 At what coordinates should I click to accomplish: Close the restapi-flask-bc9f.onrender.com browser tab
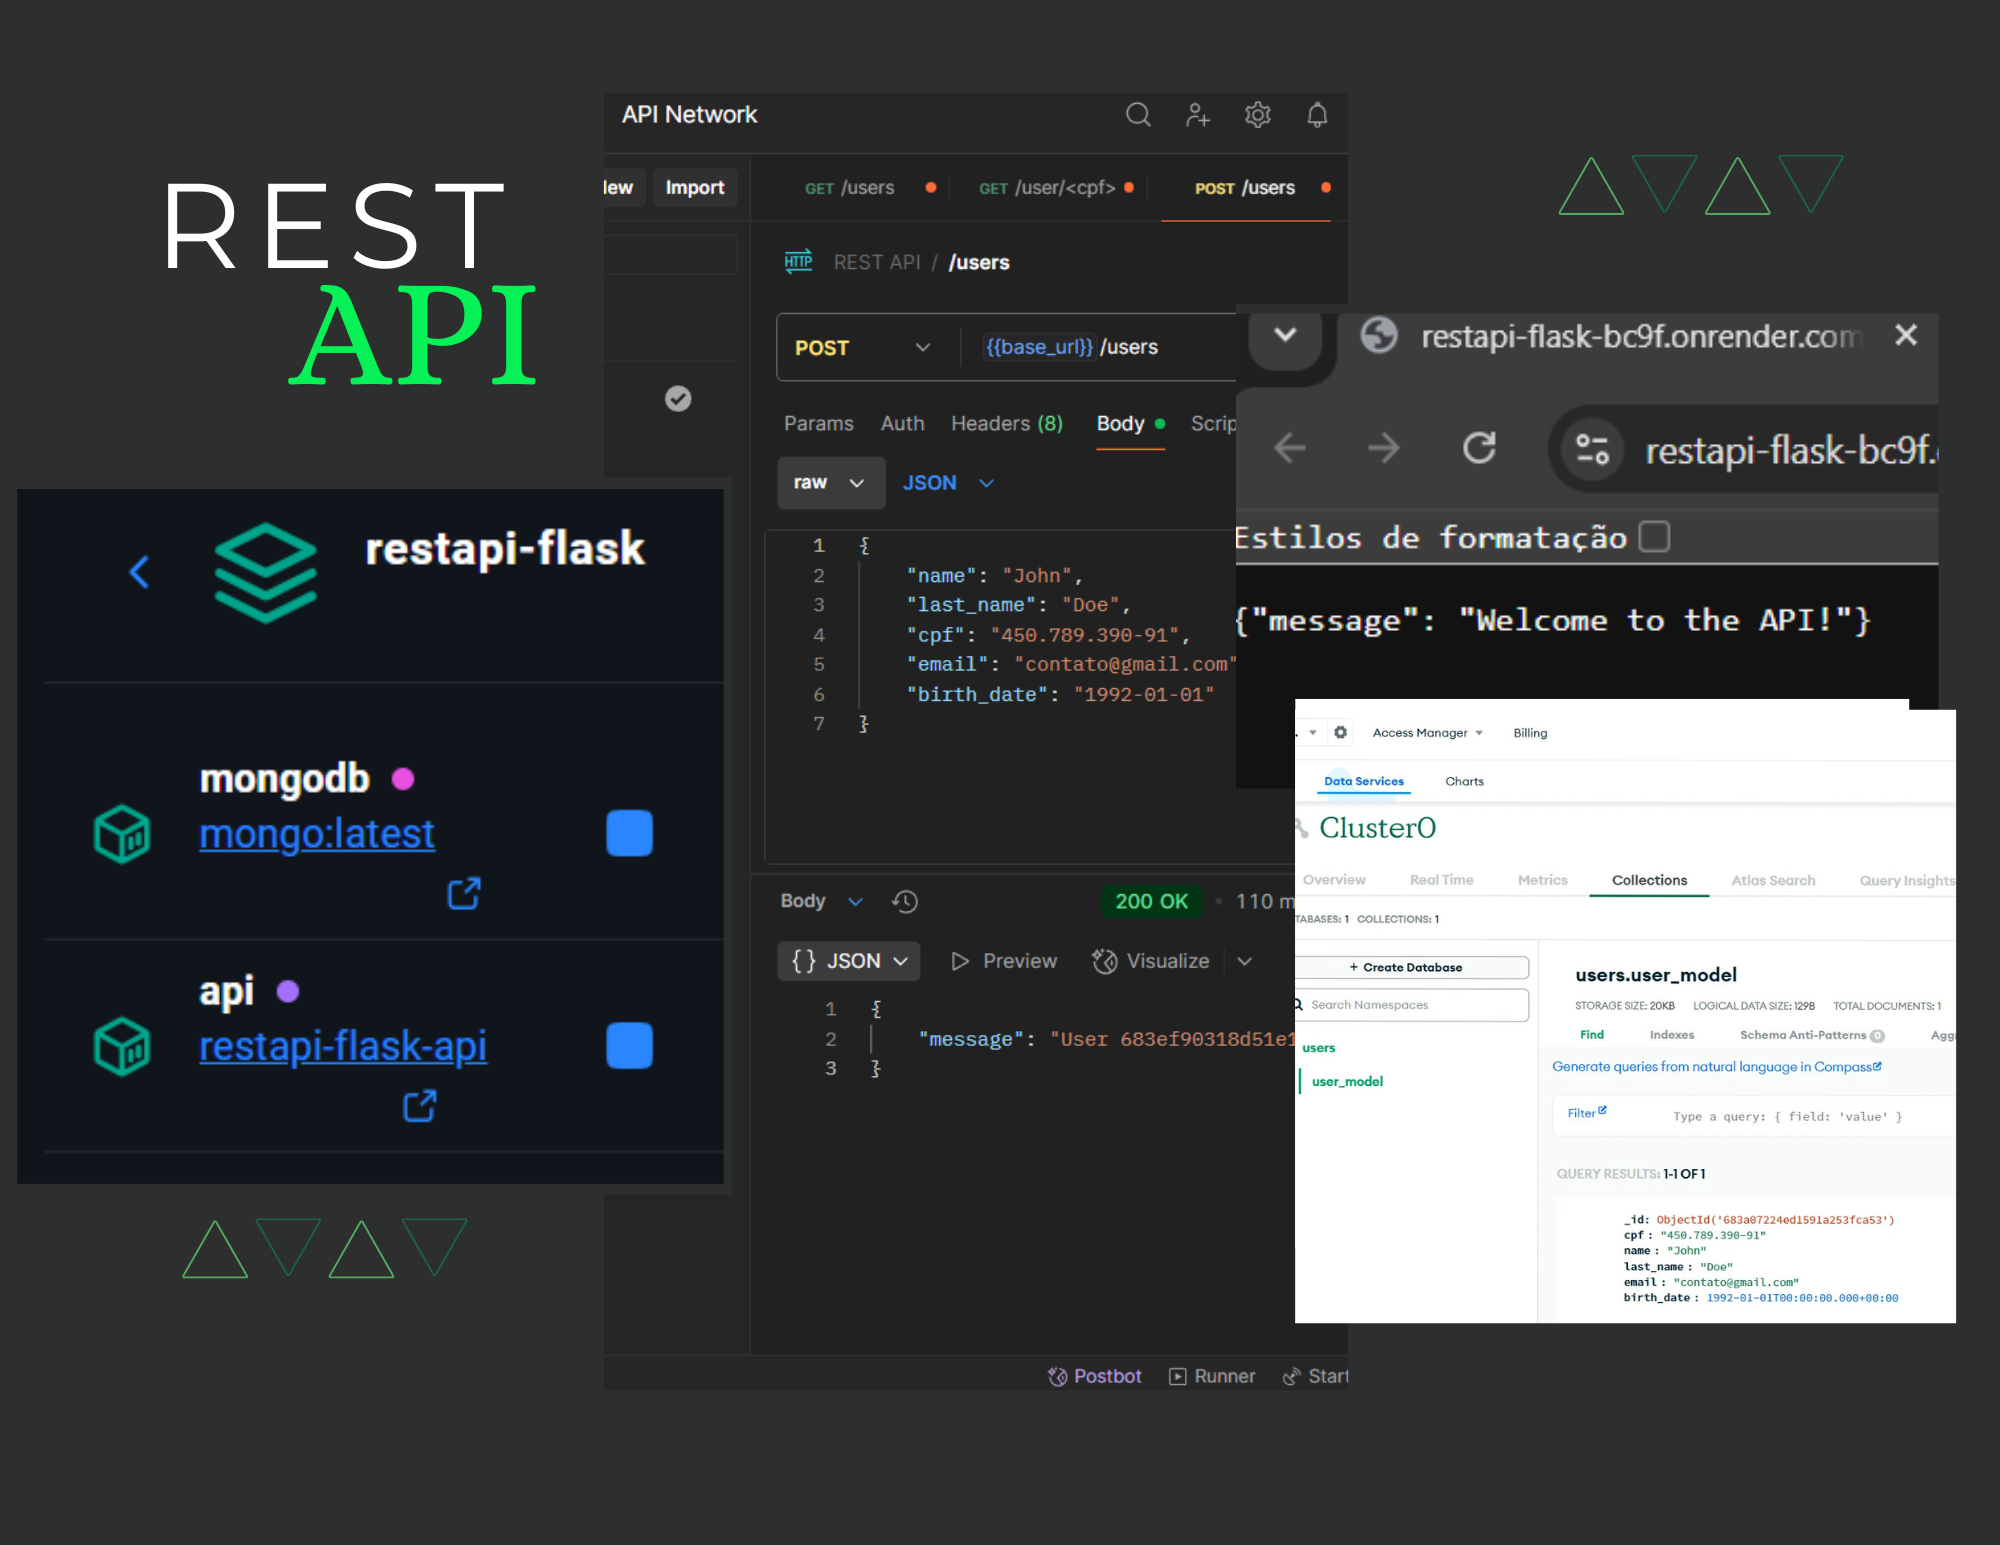pyautogui.click(x=1906, y=335)
